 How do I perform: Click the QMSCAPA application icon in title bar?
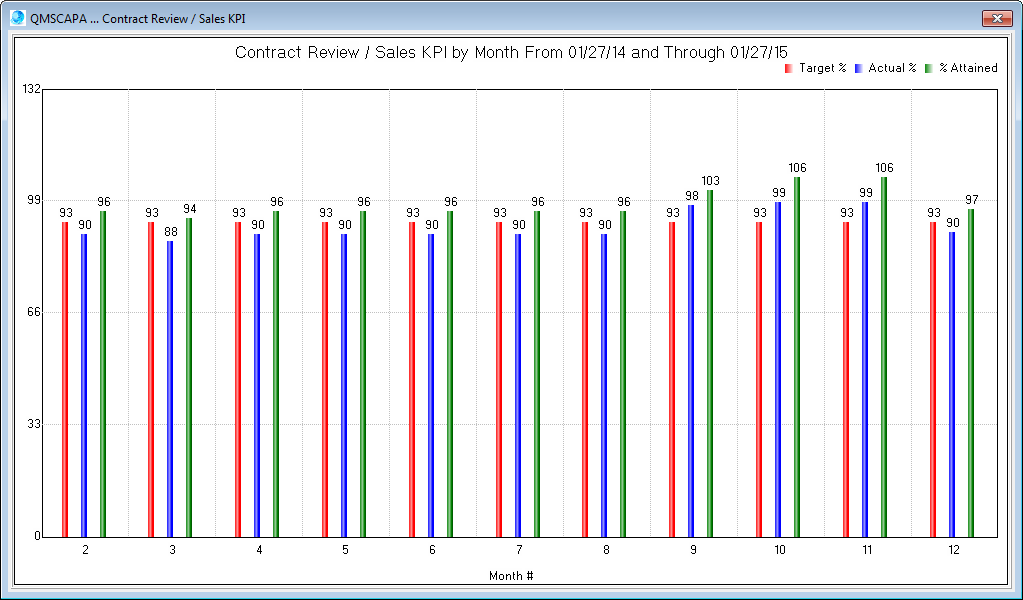click(x=17, y=17)
